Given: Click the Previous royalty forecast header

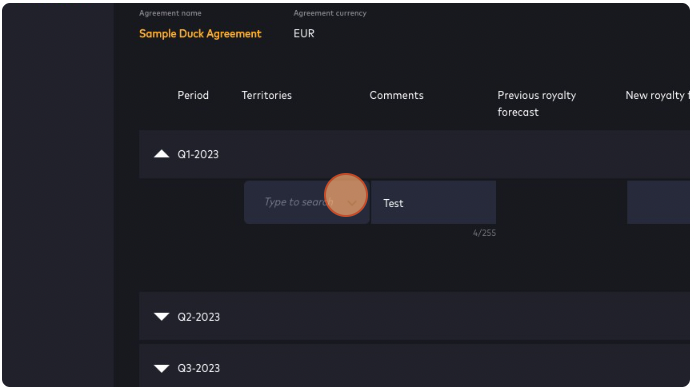Looking at the screenshot, I should (x=536, y=104).
